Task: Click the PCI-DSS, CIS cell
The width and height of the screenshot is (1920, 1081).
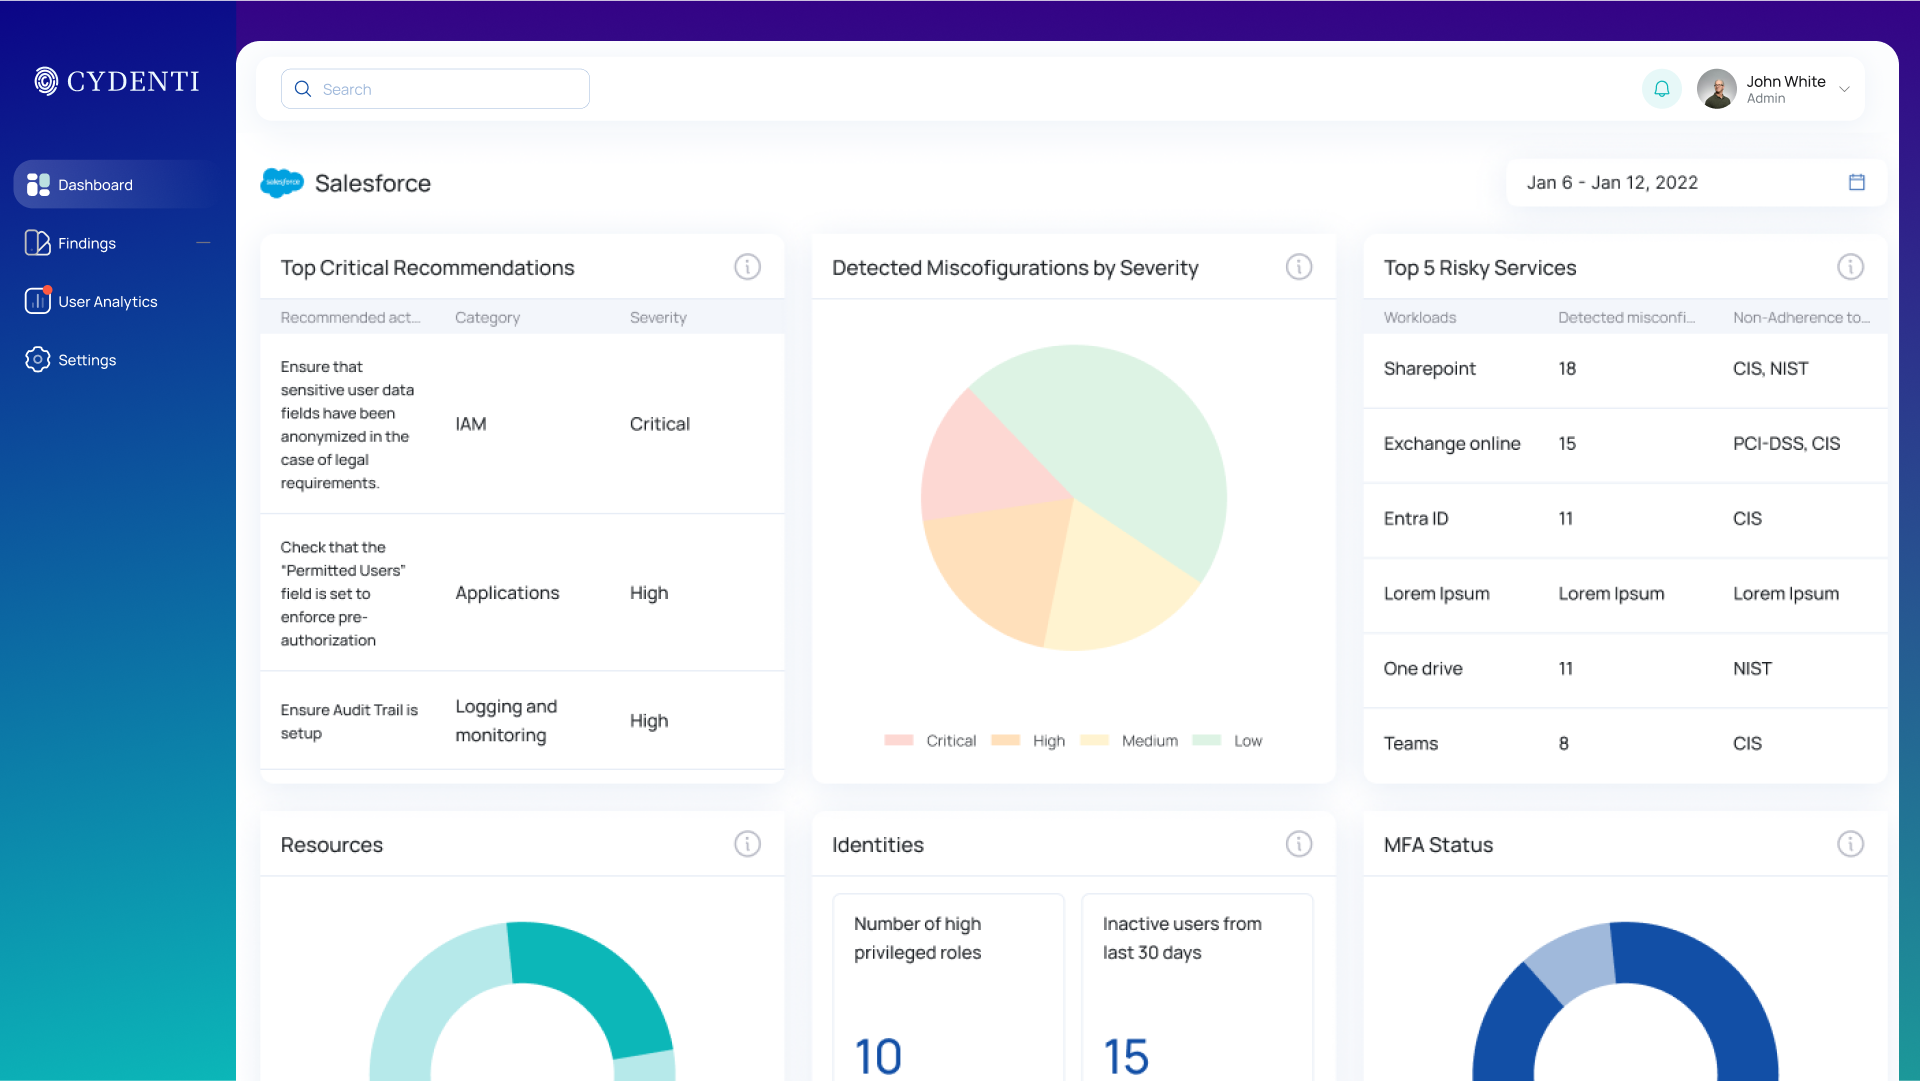Action: pos(1786,444)
